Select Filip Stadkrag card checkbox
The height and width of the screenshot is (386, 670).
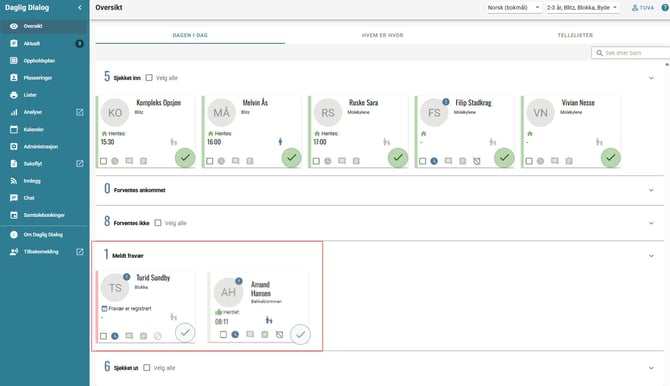[x=423, y=161]
